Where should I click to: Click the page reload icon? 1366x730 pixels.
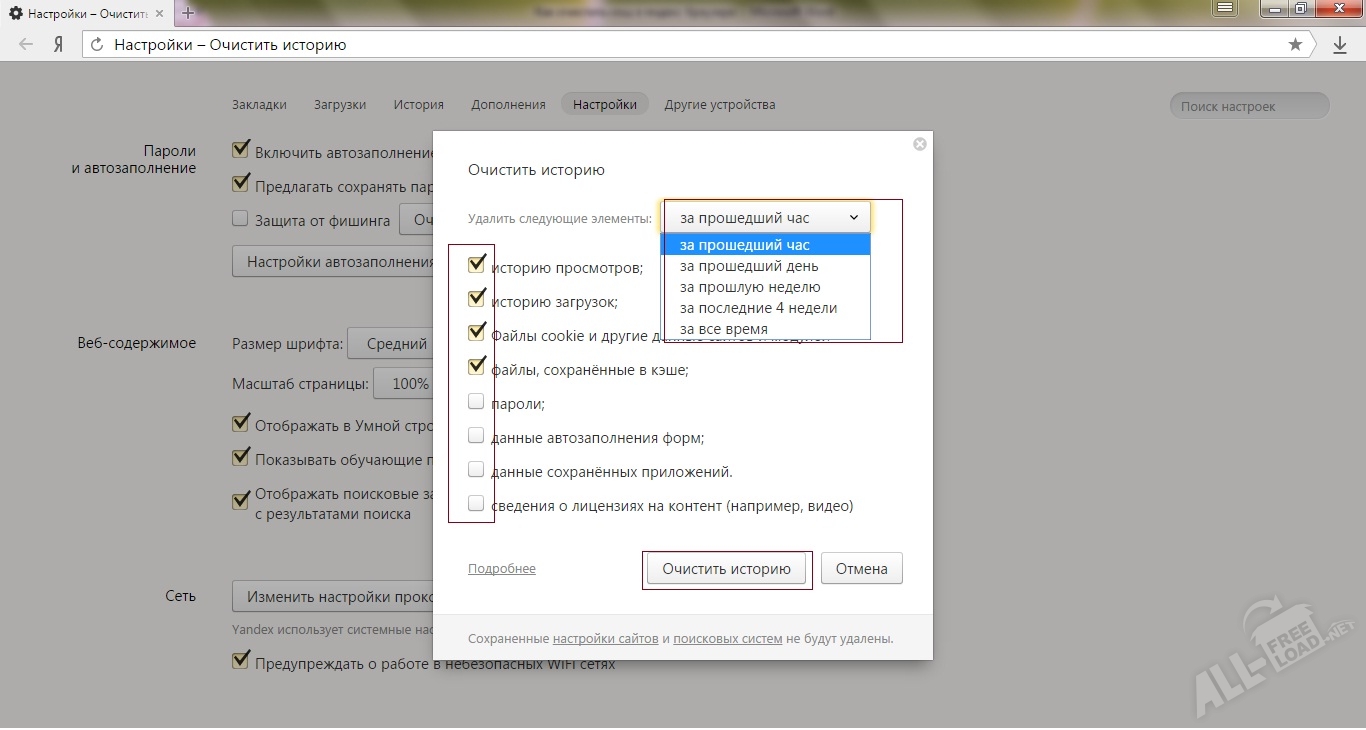click(x=97, y=45)
